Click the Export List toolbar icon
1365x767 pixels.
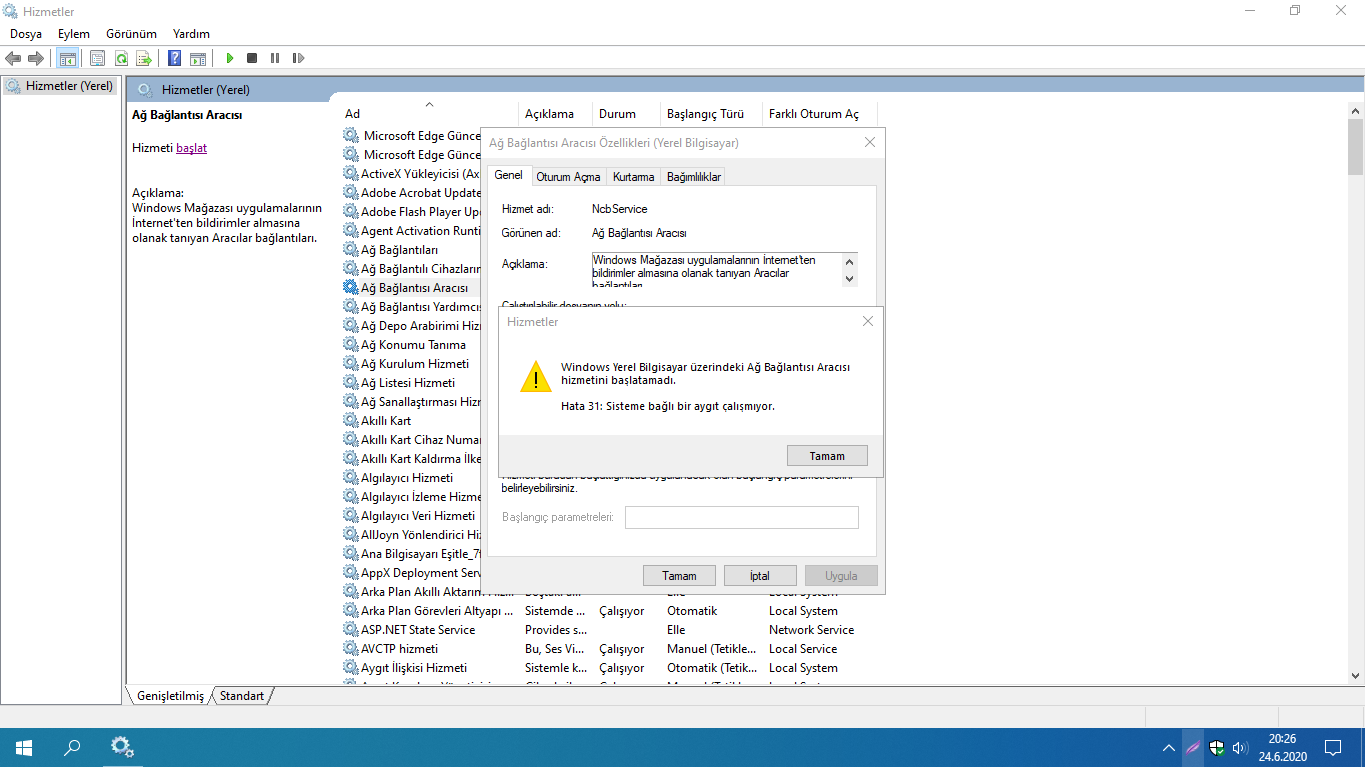click(144, 58)
